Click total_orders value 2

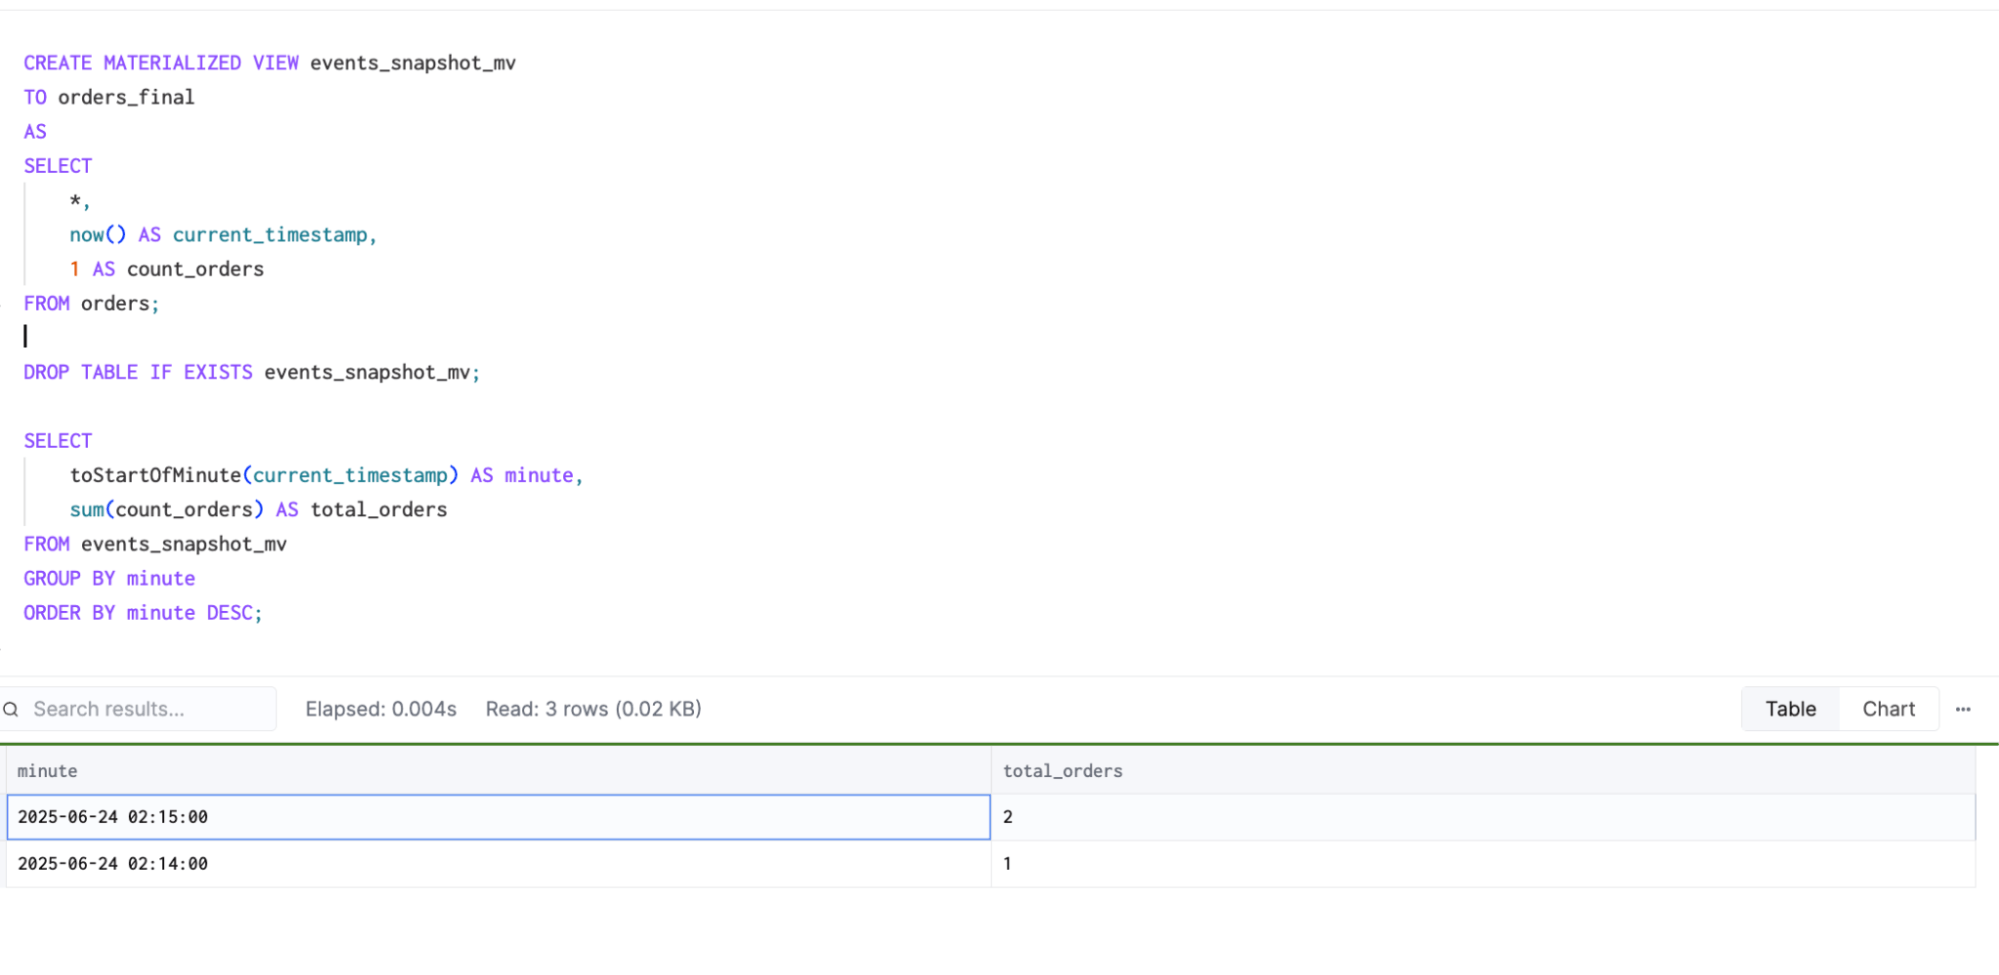coord(1483,817)
